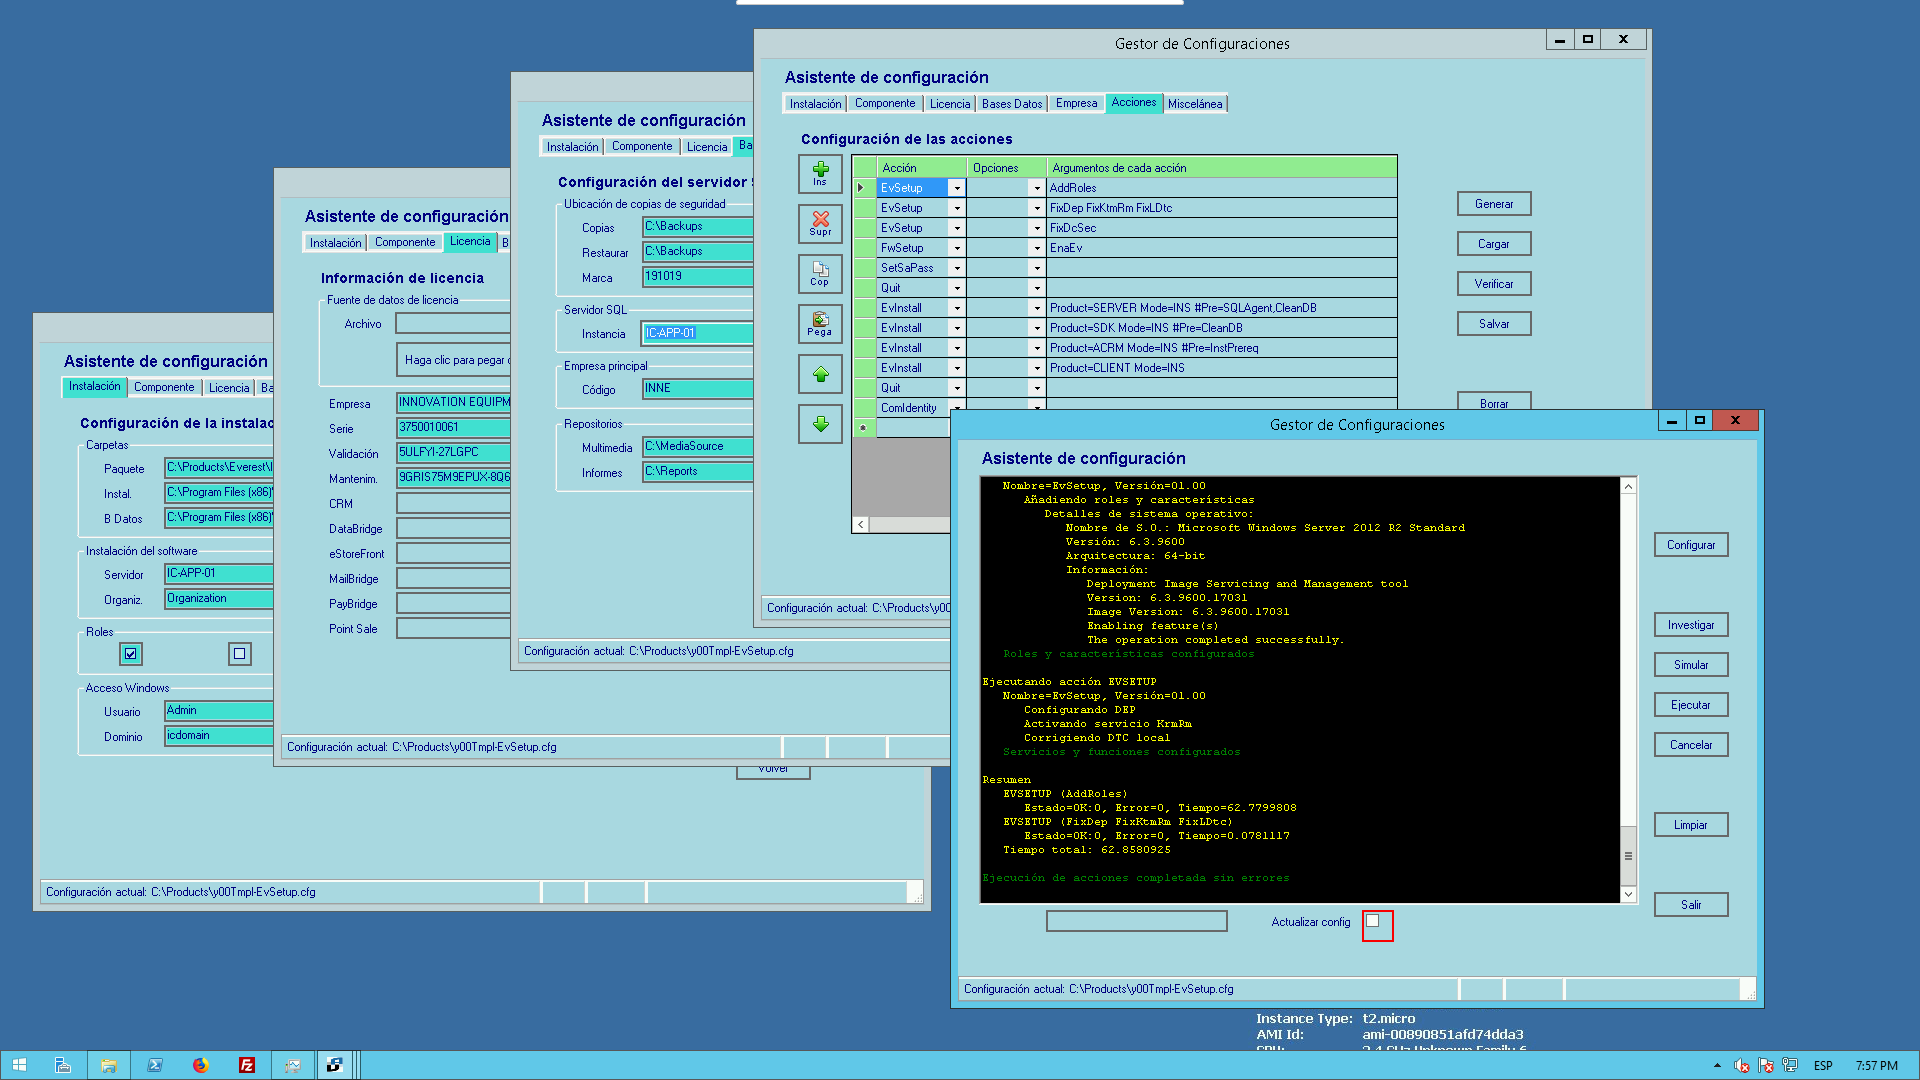Click the console vertical scrollbar thumb

(1628, 856)
